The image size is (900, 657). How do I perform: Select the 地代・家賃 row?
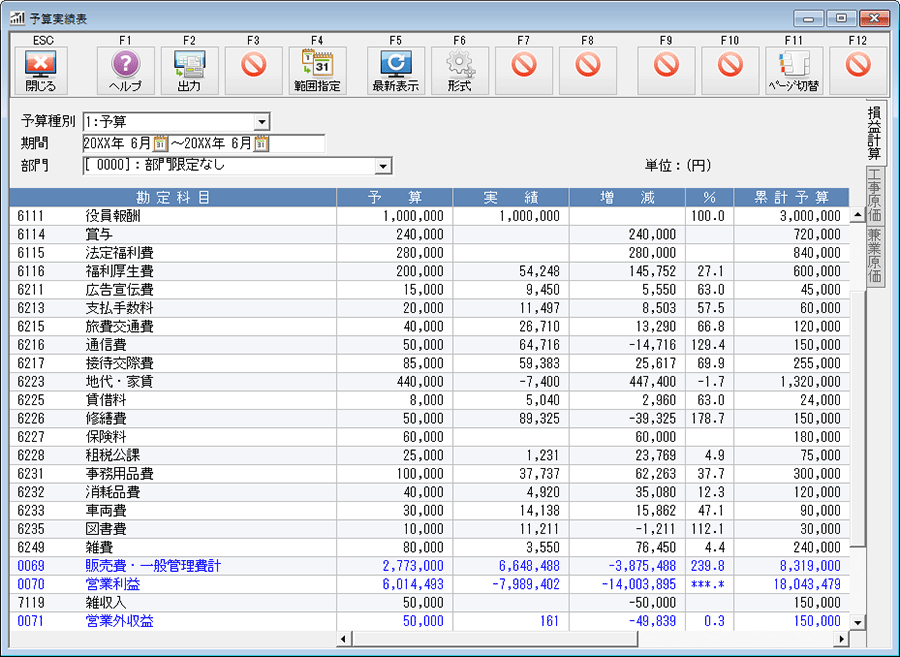coord(429,382)
